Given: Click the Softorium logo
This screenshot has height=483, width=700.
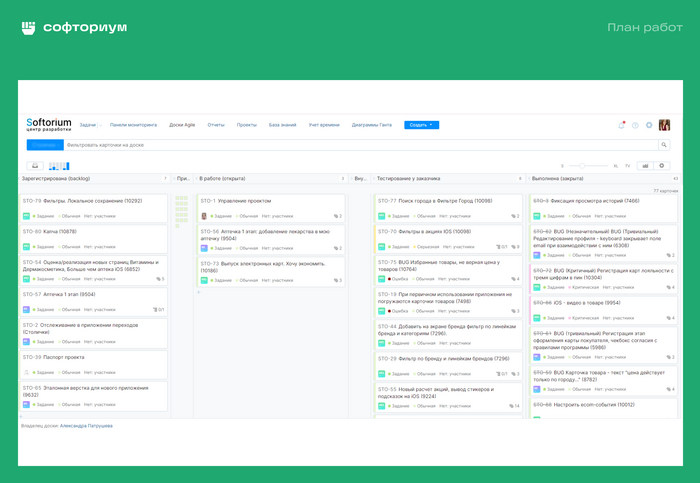Looking at the screenshot, I should [48, 124].
